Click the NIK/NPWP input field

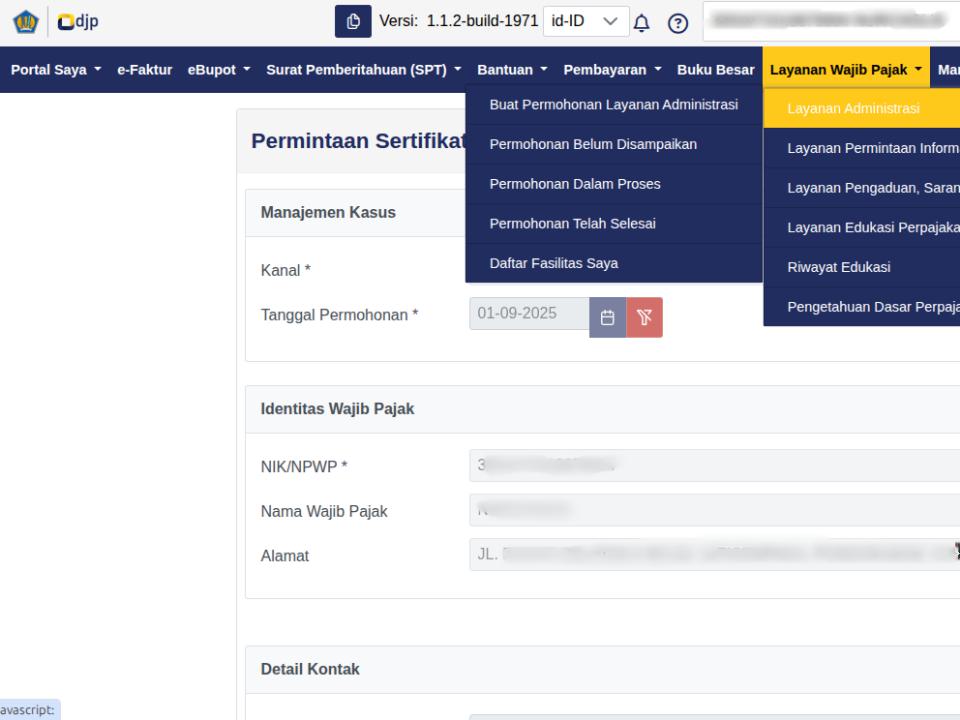(714, 465)
